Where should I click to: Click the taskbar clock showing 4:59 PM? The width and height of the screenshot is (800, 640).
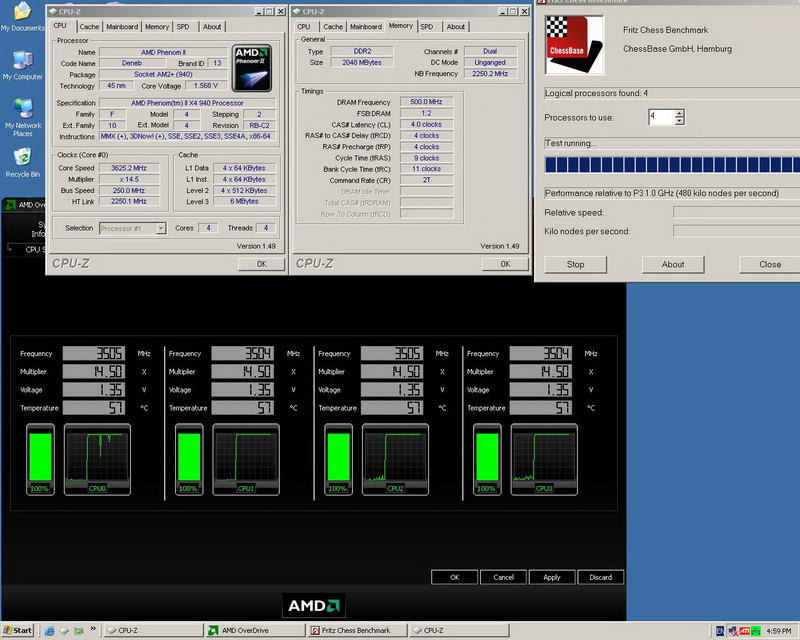[x=779, y=631]
